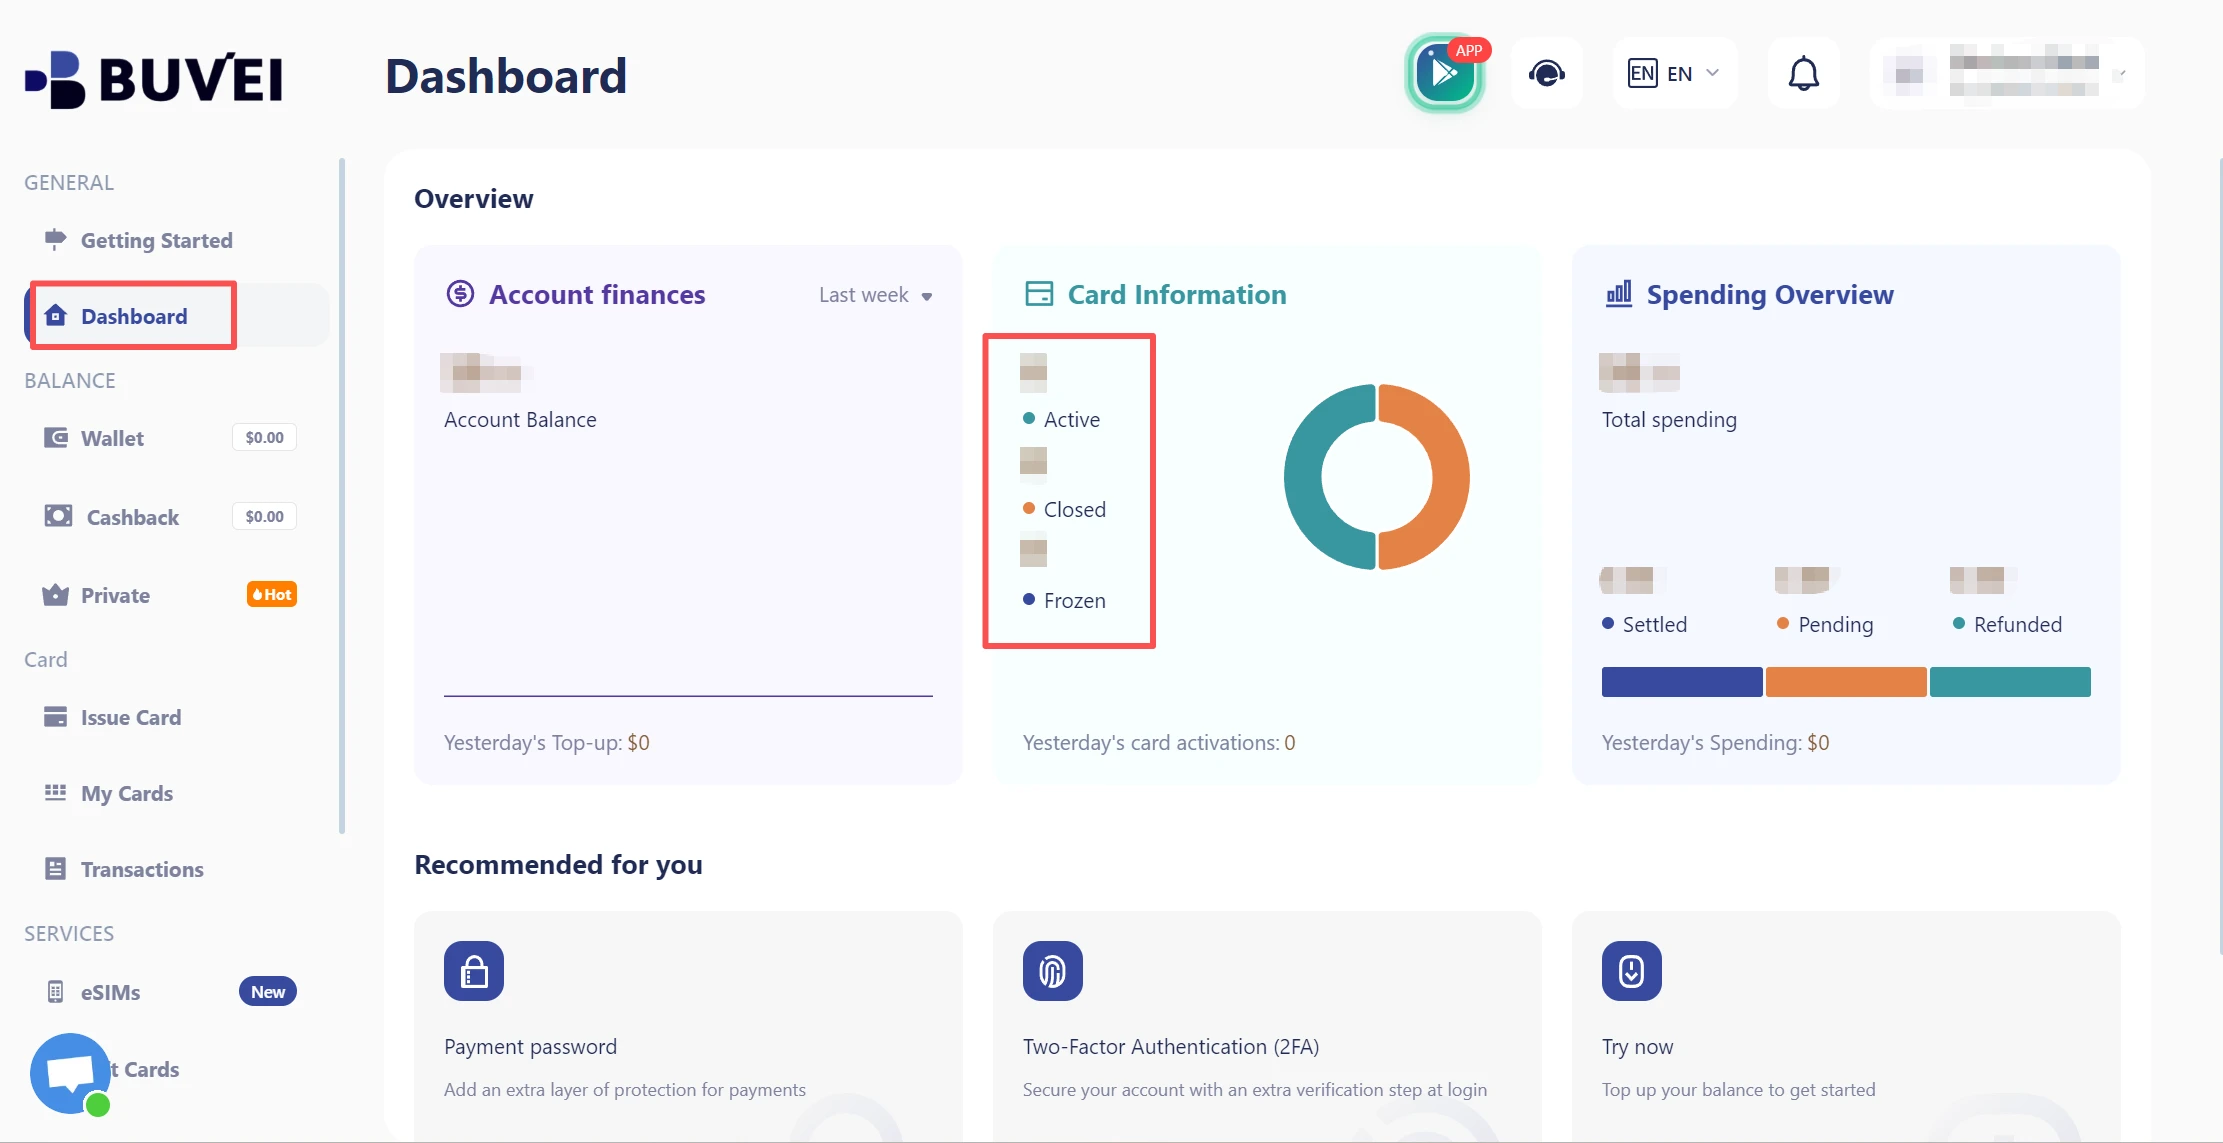The width and height of the screenshot is (2223, 1143).
Task: Click the Transactions list icon
Action: pyautogui.click(x=55, y=869)
